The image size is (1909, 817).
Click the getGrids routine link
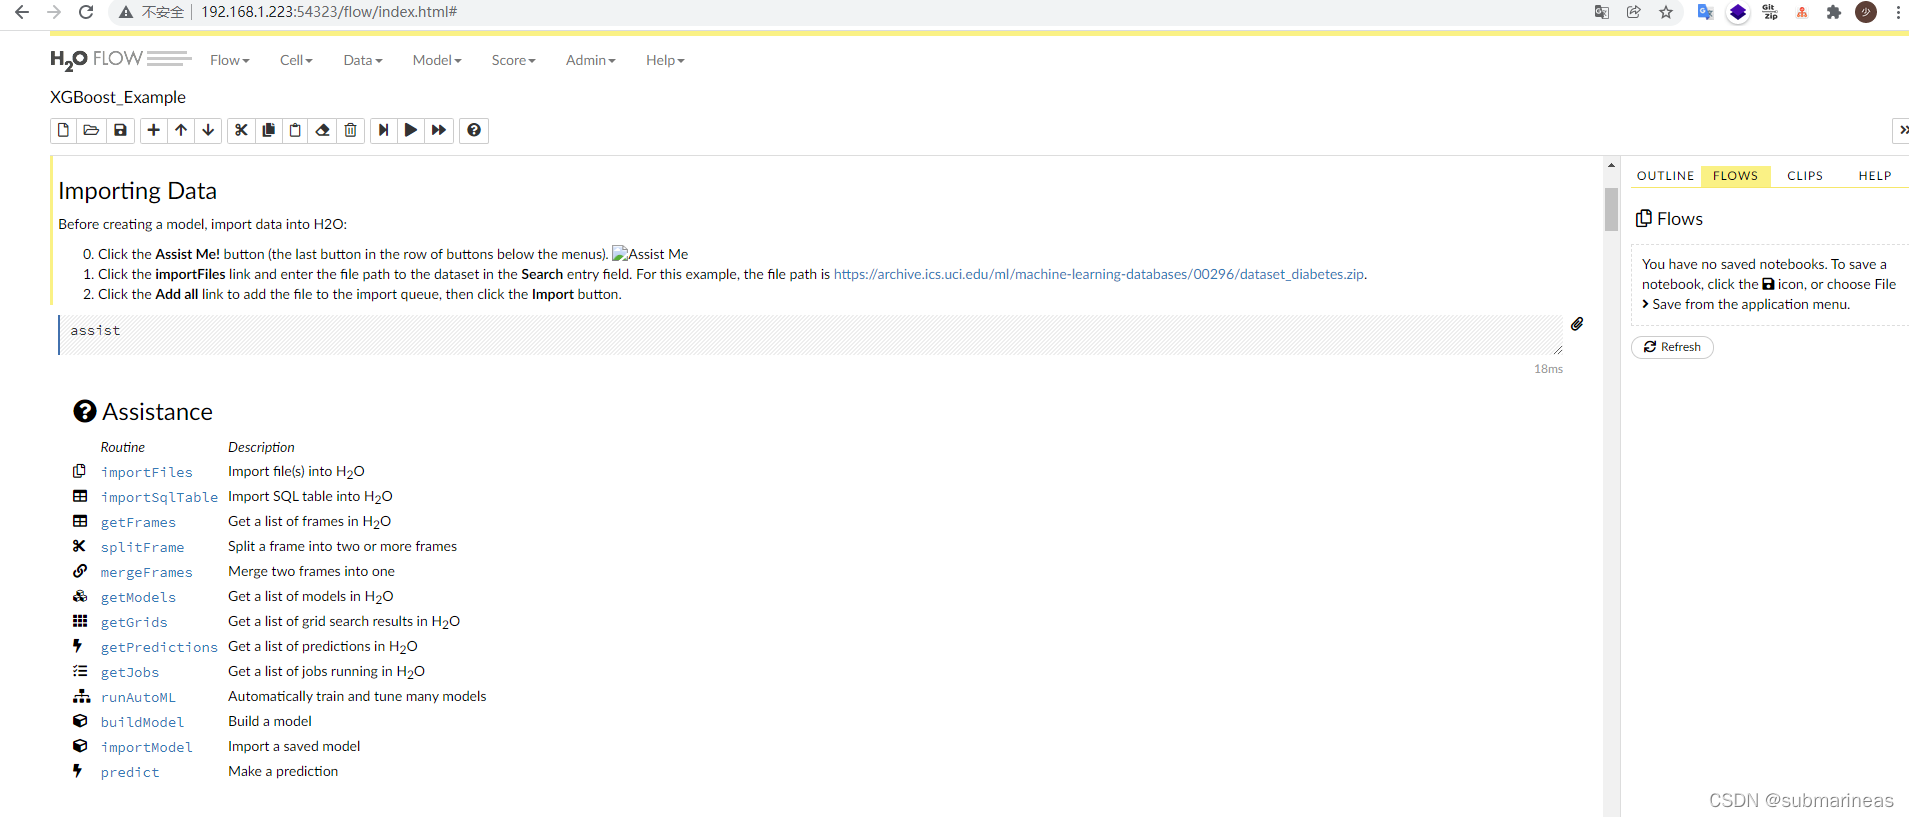point(134,622)
